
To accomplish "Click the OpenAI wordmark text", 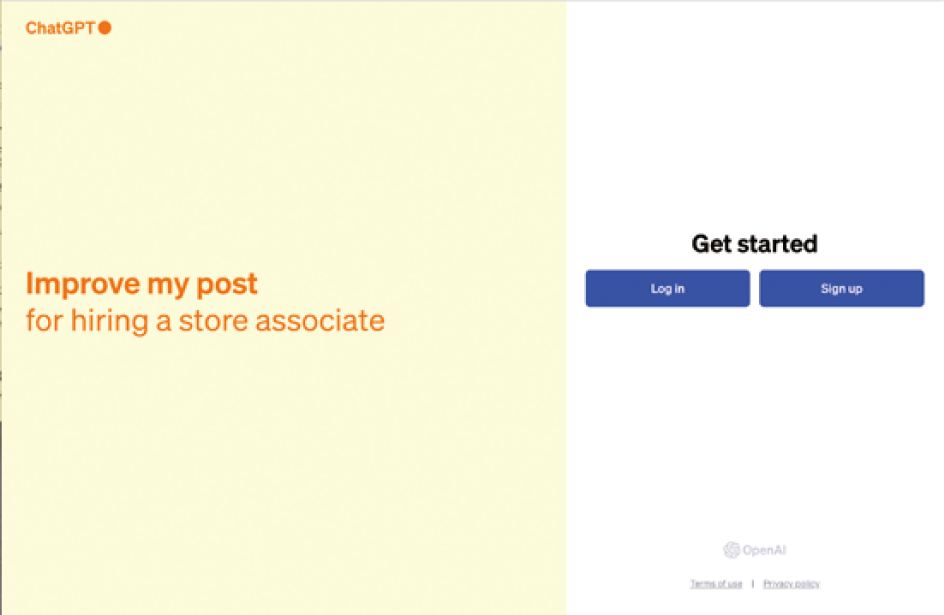I will pos(764,550).
